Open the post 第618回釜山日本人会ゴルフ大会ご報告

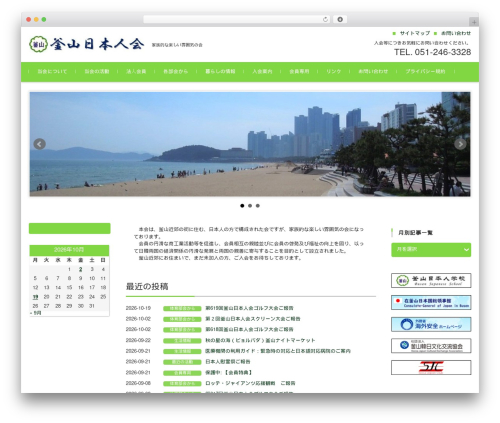[x=249, y=329]
